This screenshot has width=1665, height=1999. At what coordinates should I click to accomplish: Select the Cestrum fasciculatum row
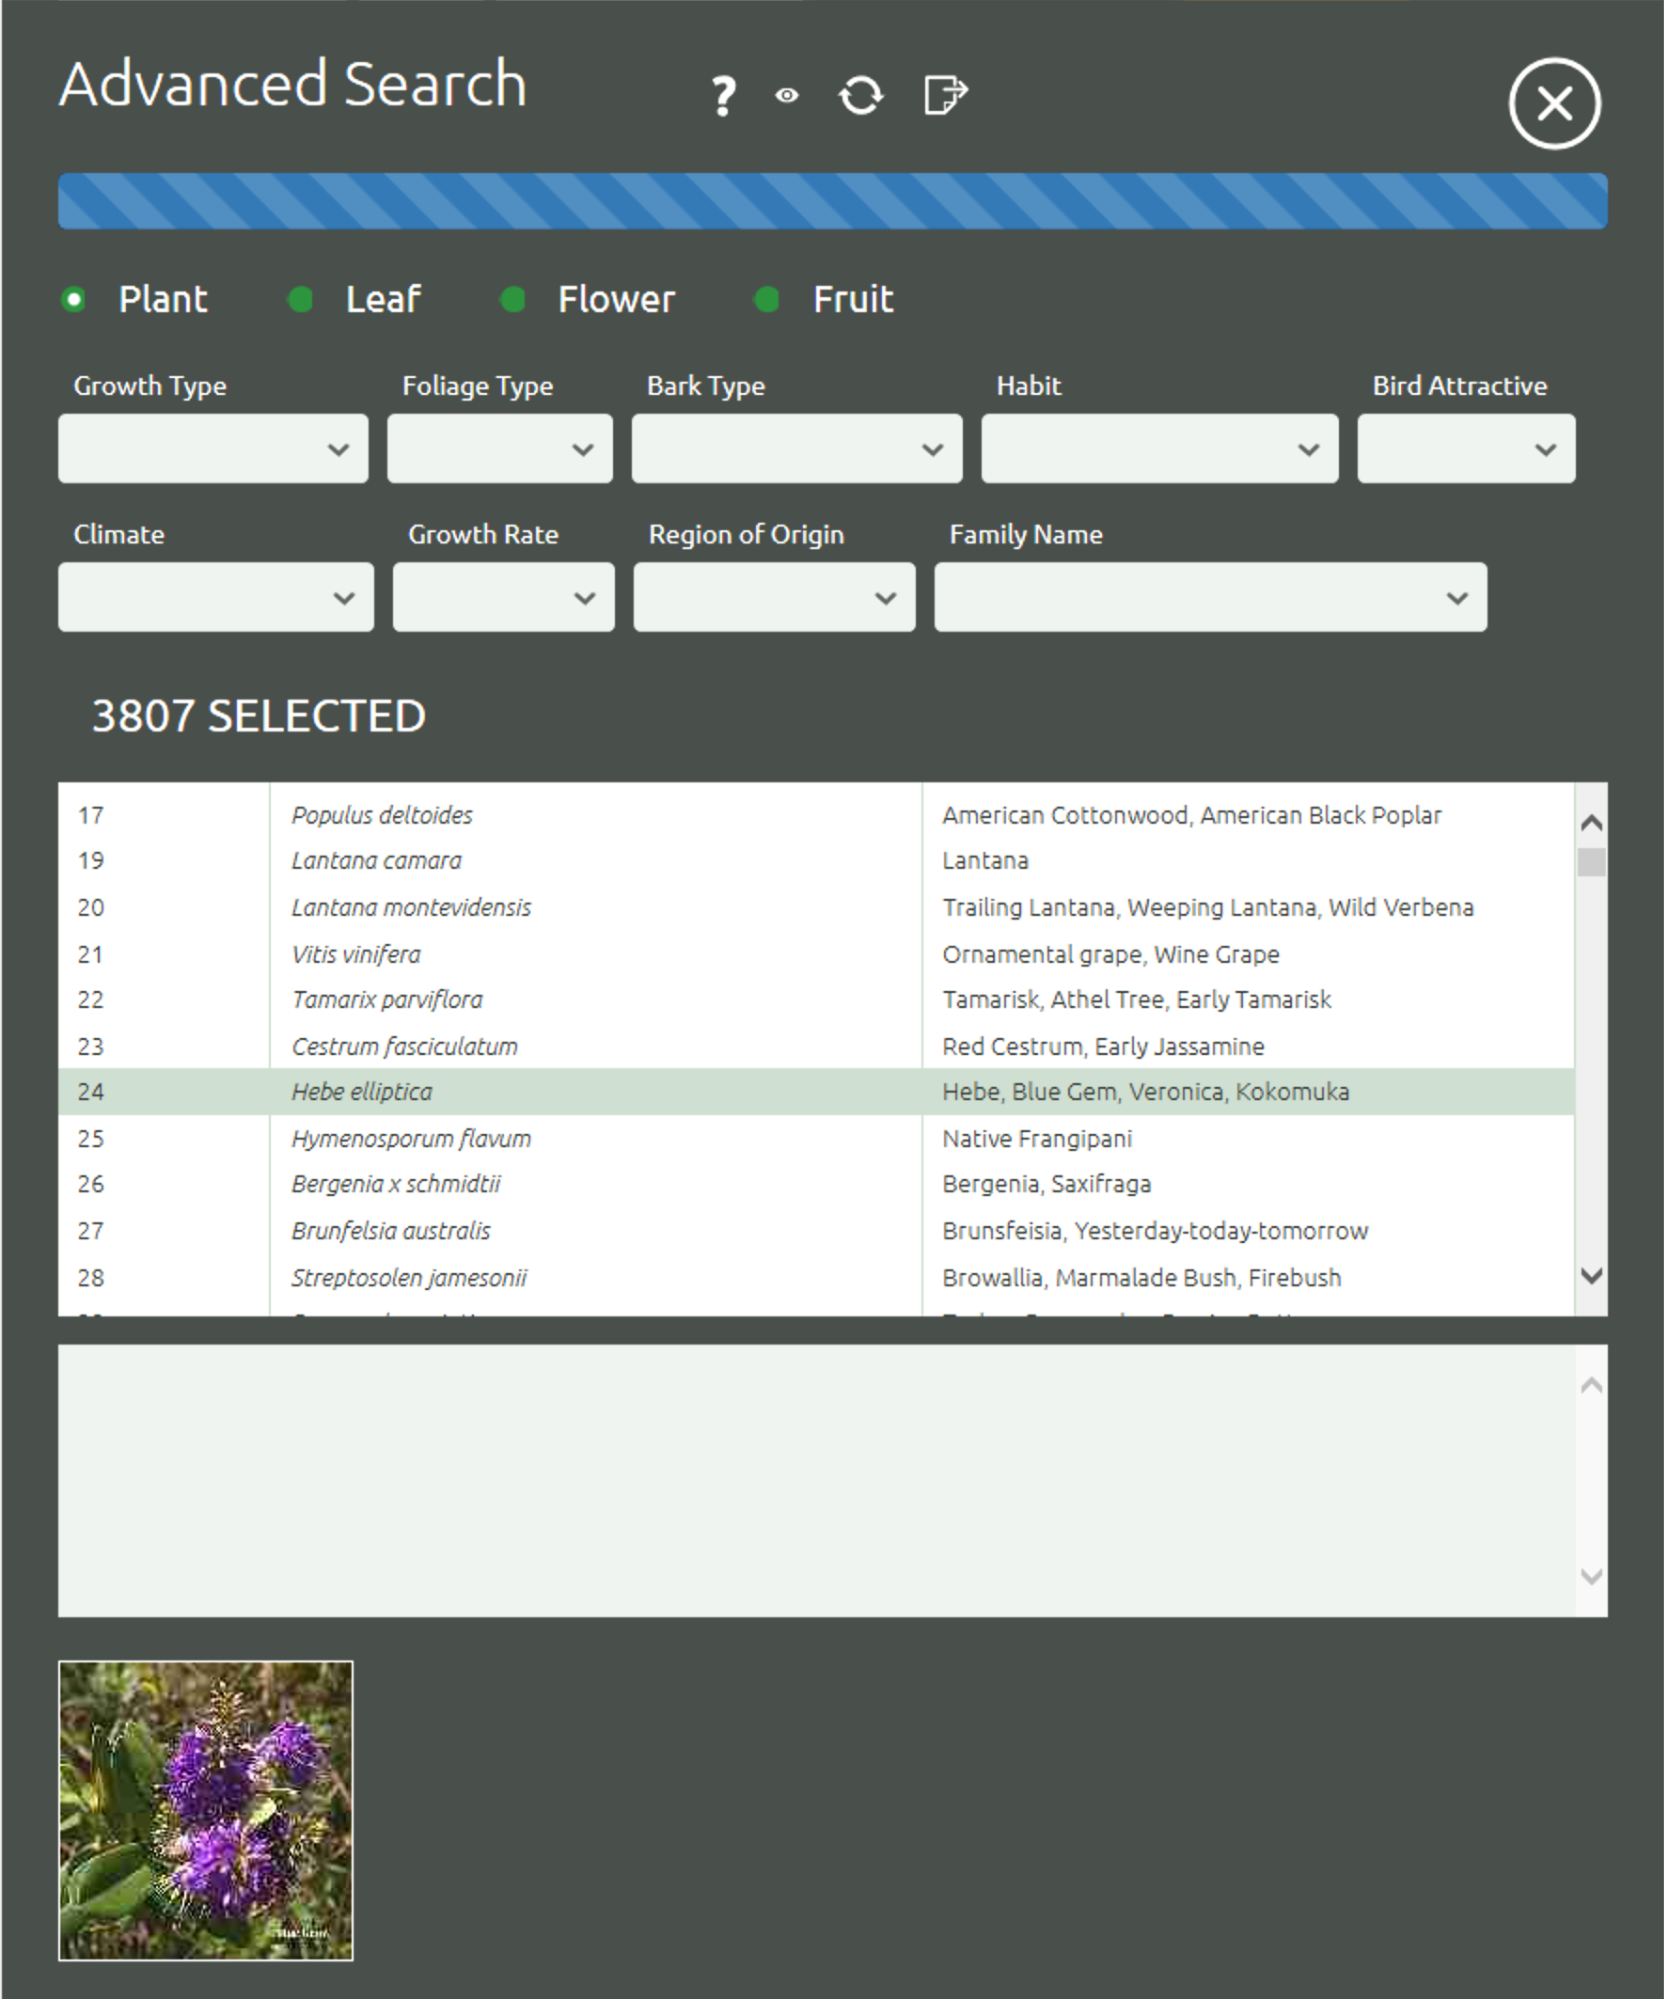click(x=816, y=1046)
